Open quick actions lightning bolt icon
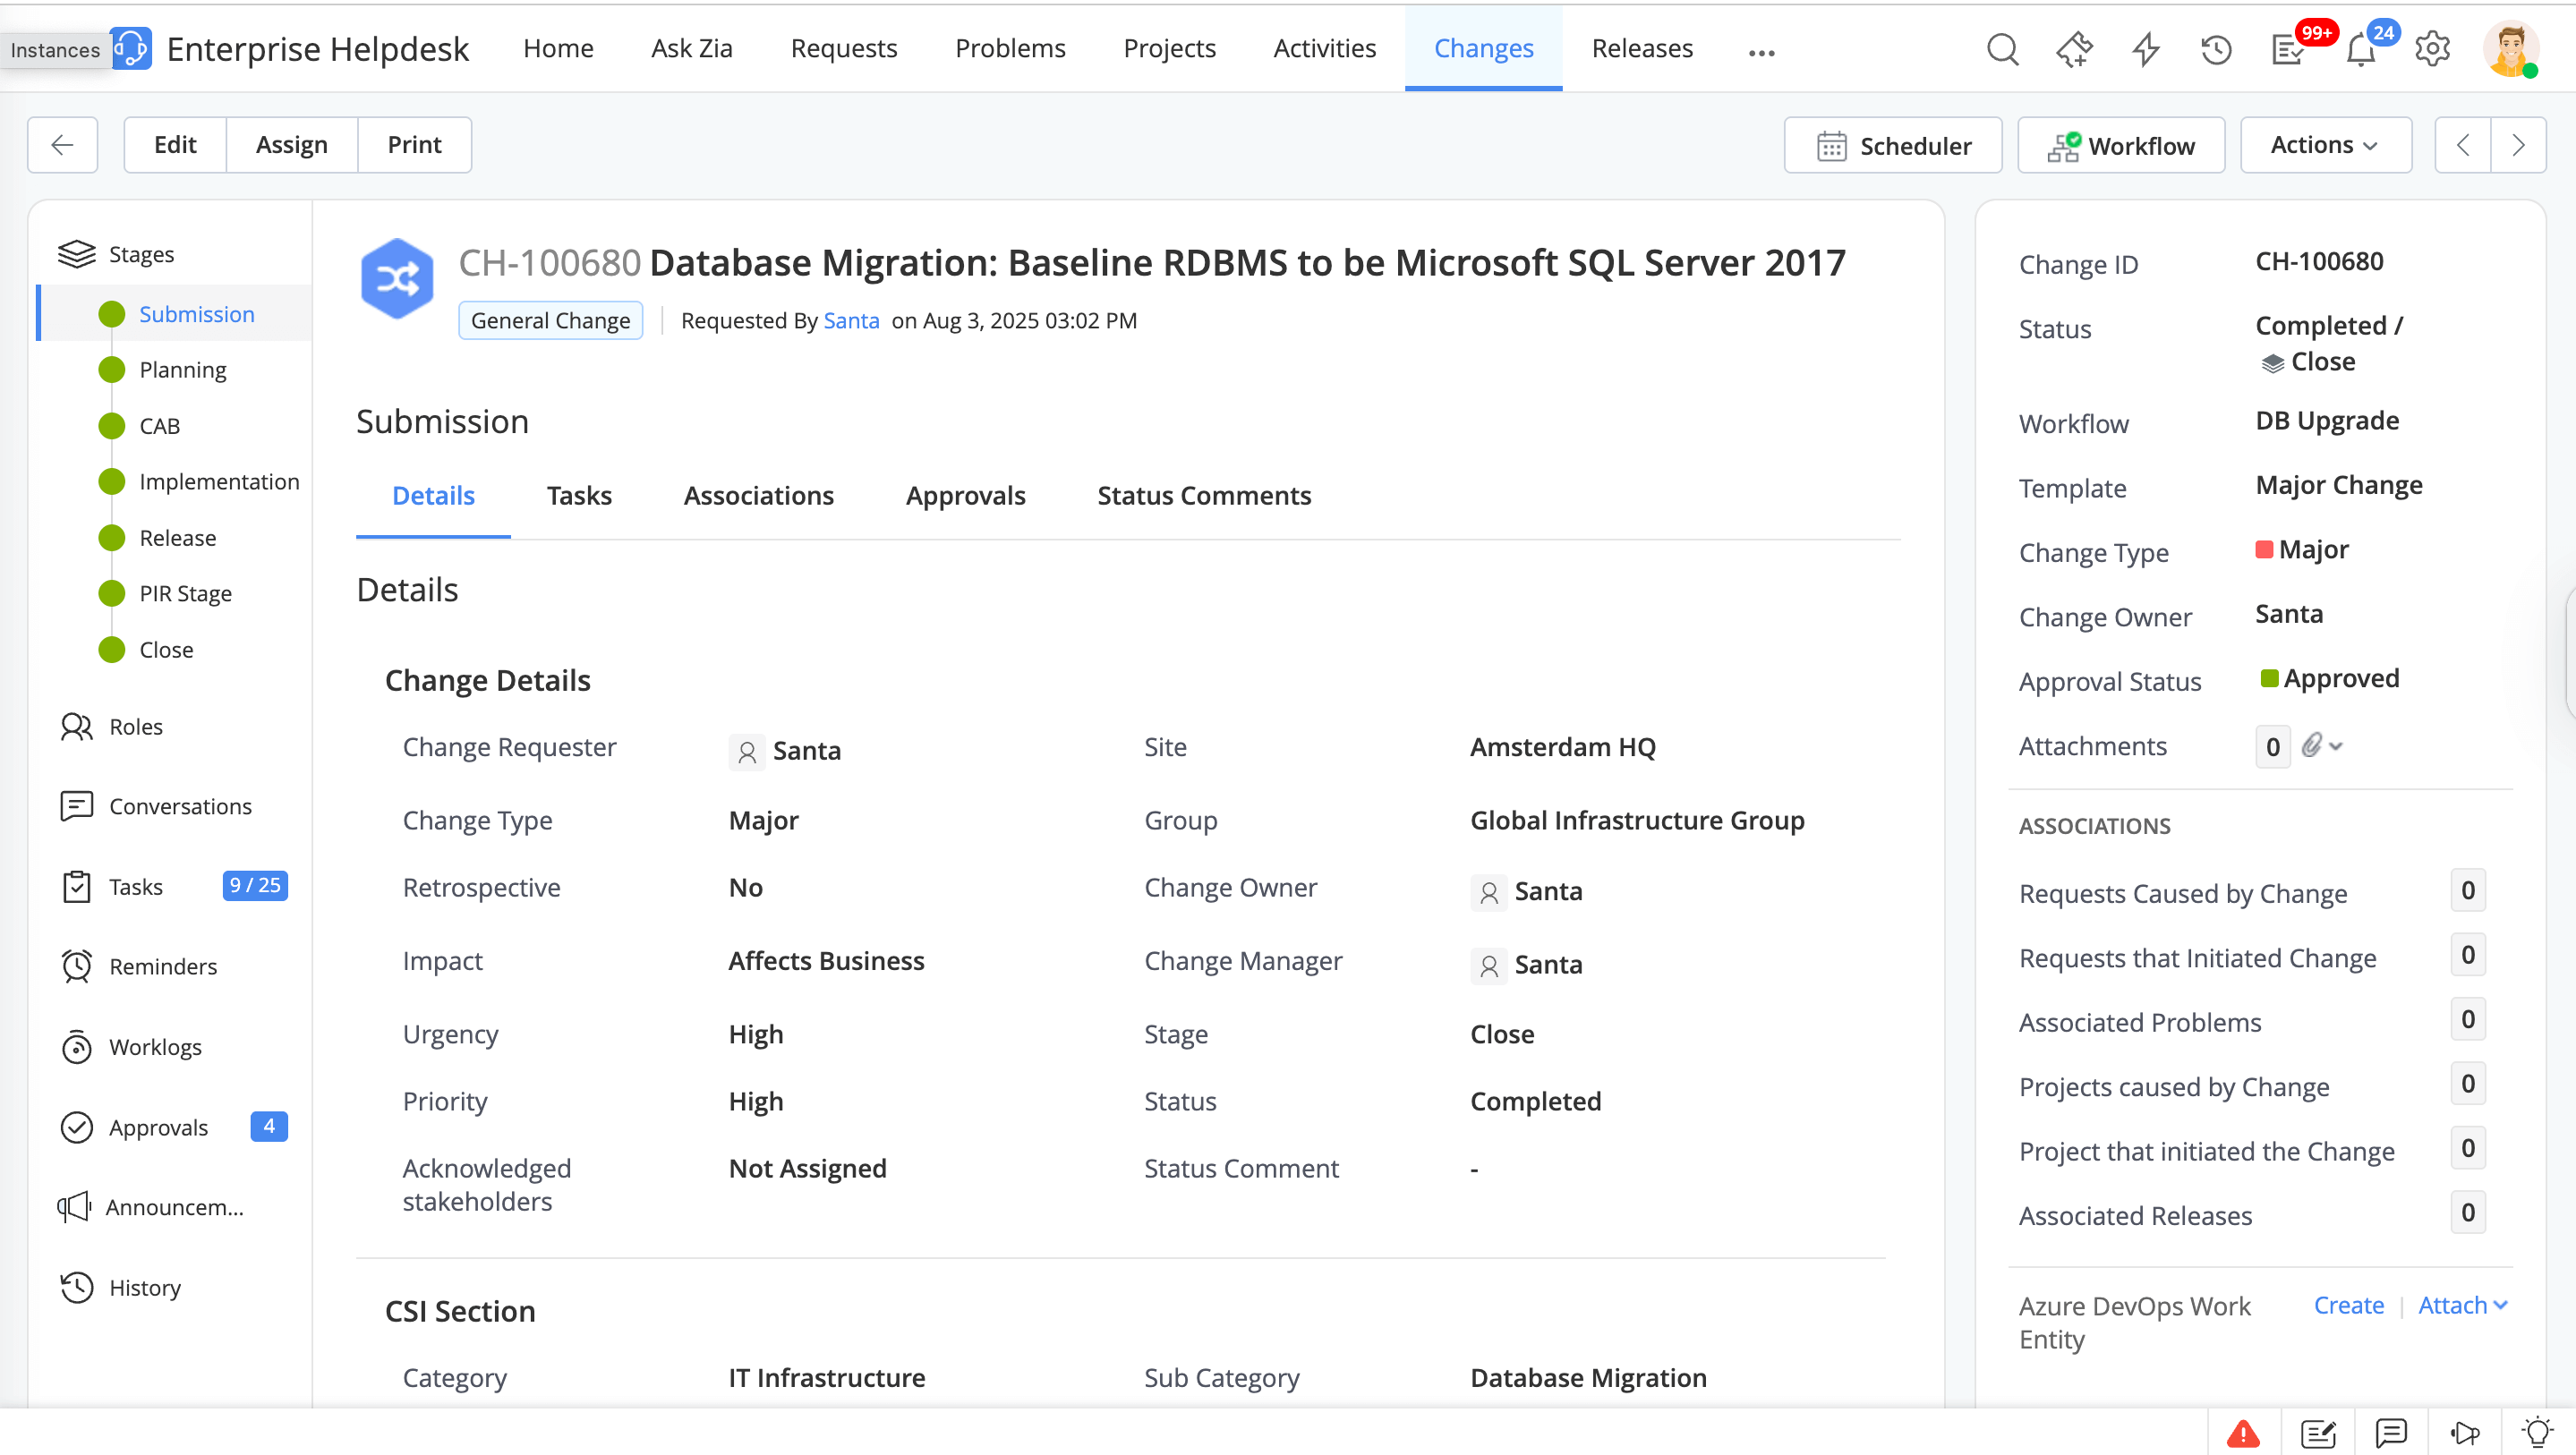This screenshot has width=2576, height=1455. [x=2145, y=49]
